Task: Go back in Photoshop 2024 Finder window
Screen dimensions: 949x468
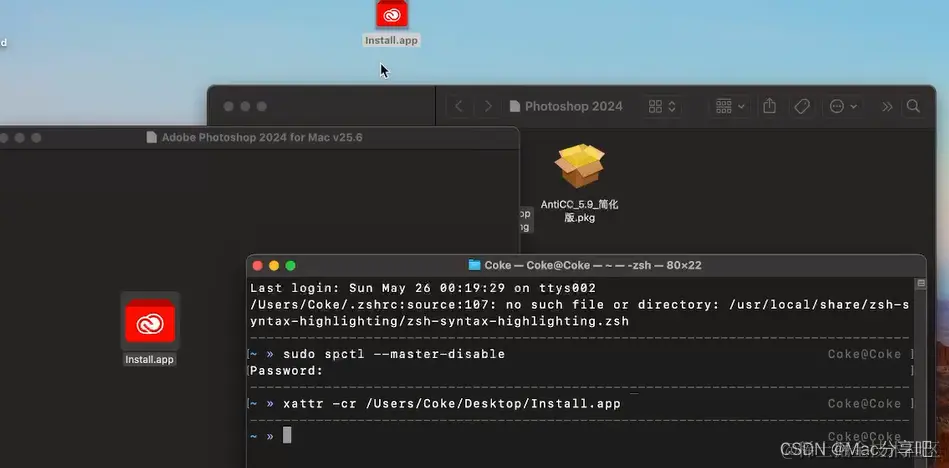Action: coord(459,107)
